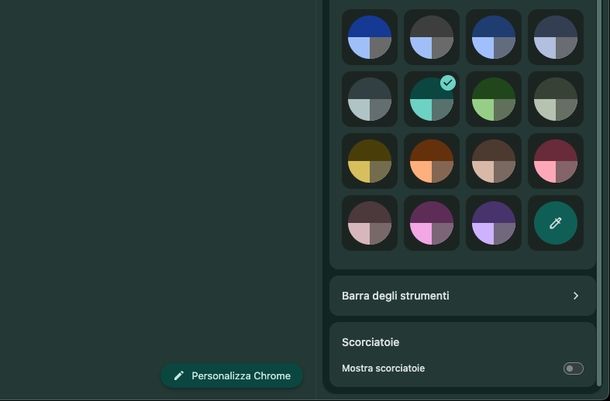The image size is (610, 401).
Task: Select the bright blue color theme
Action: point(370,37)
